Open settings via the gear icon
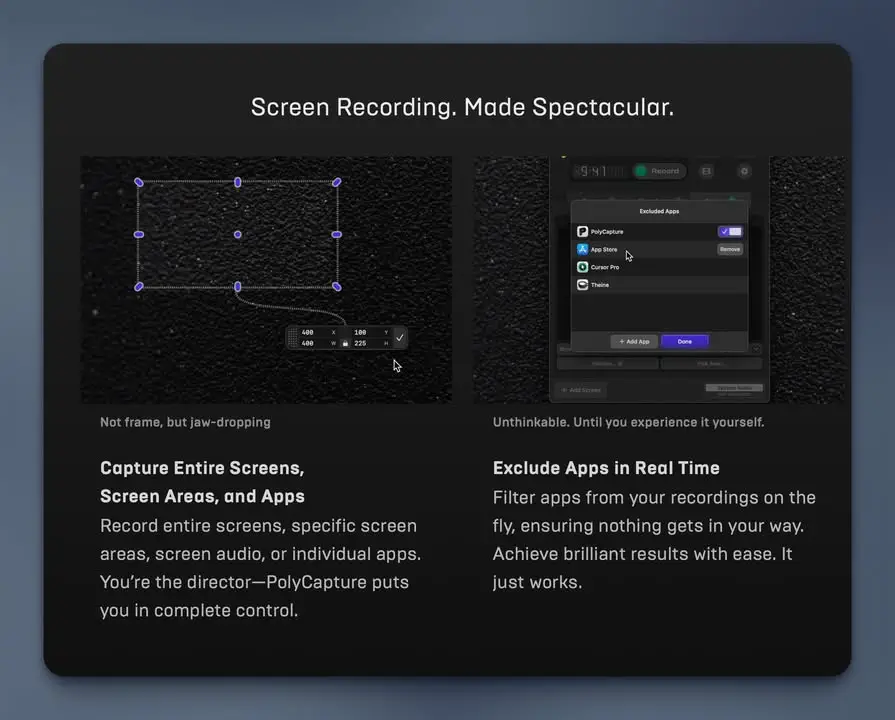Image resolution: width=895 pixels, height=720 pixels. (x=744, y=171)
